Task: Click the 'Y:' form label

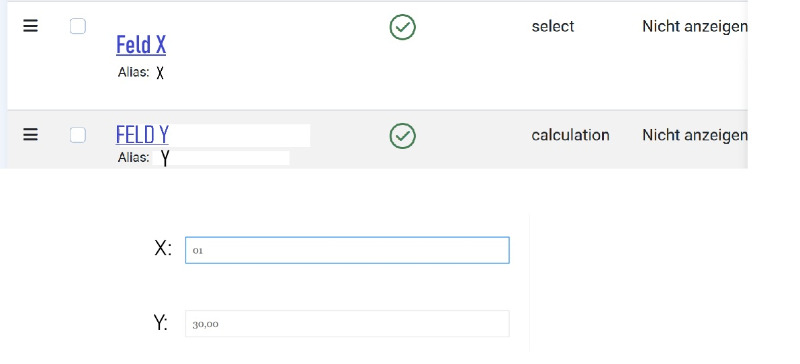Action: click(161, 323)
